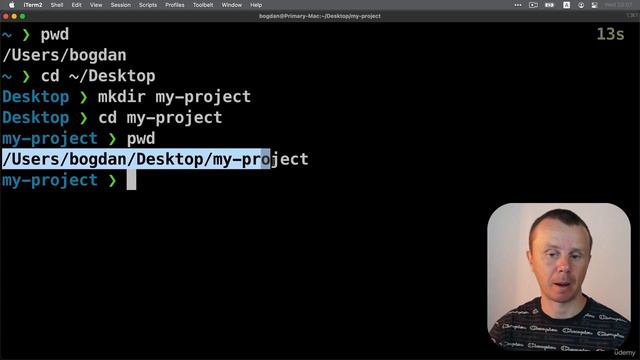This screenshot has width=640, height=360.
Task: Open the Shell menu
Action: click(x=57, y=5)
